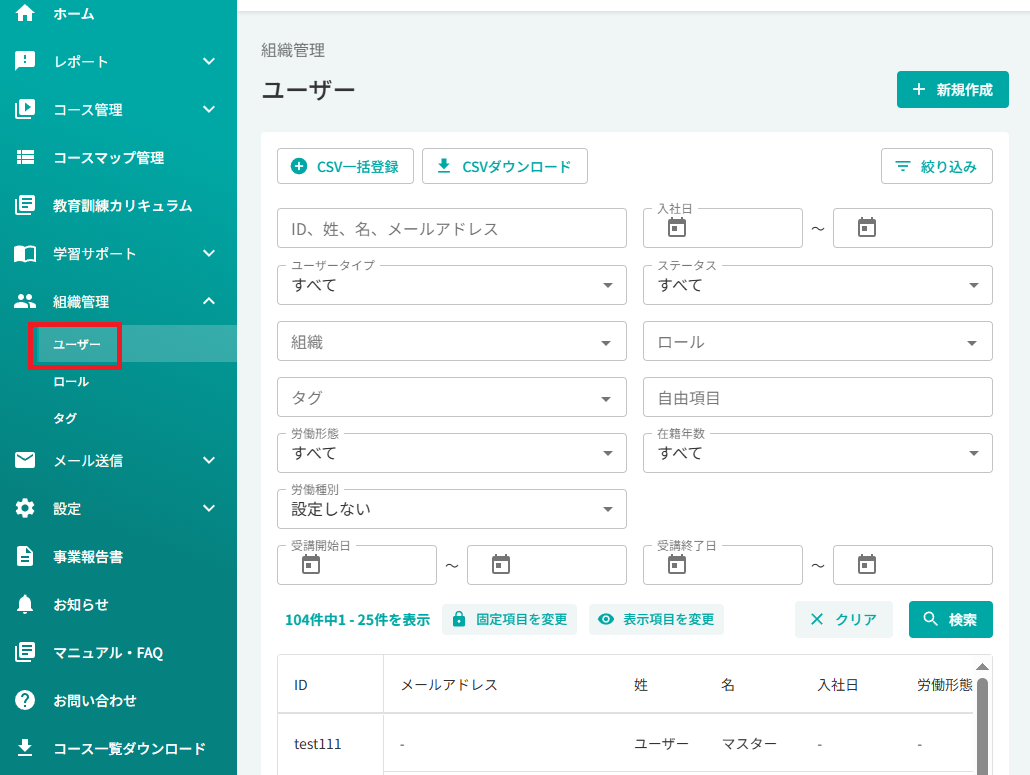Viewport: 1030px width, 775px height.
Task: Go to ホーム menu item
Action: tap(74, 13)
